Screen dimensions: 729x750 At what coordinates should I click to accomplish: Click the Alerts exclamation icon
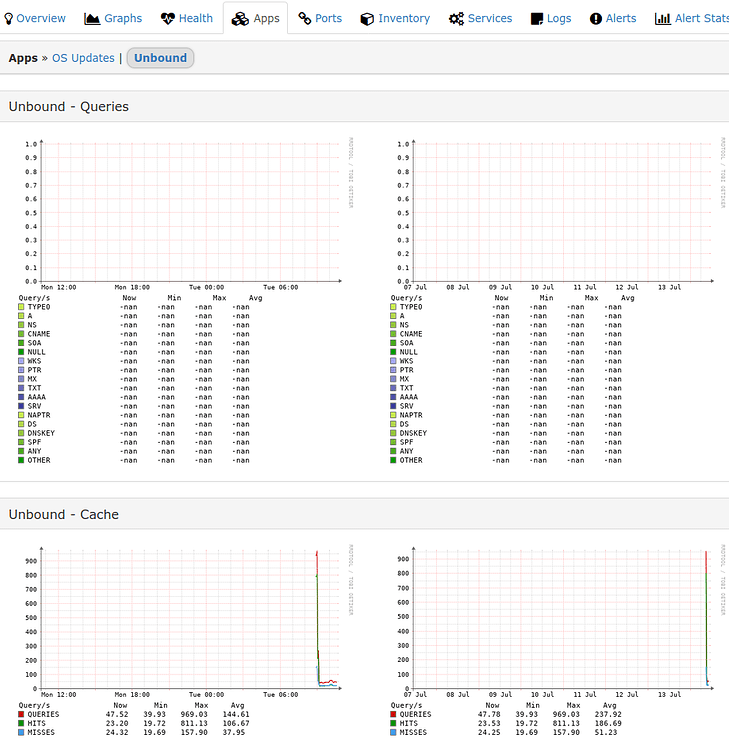(x=596, y=19)
